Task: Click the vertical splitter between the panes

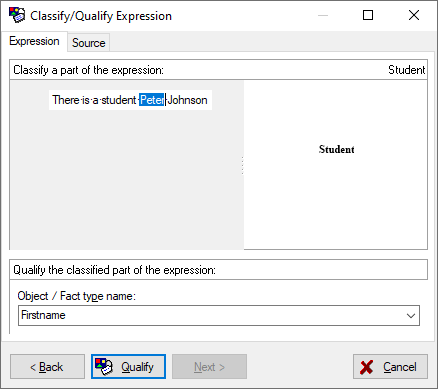Action: click(242, 165)
